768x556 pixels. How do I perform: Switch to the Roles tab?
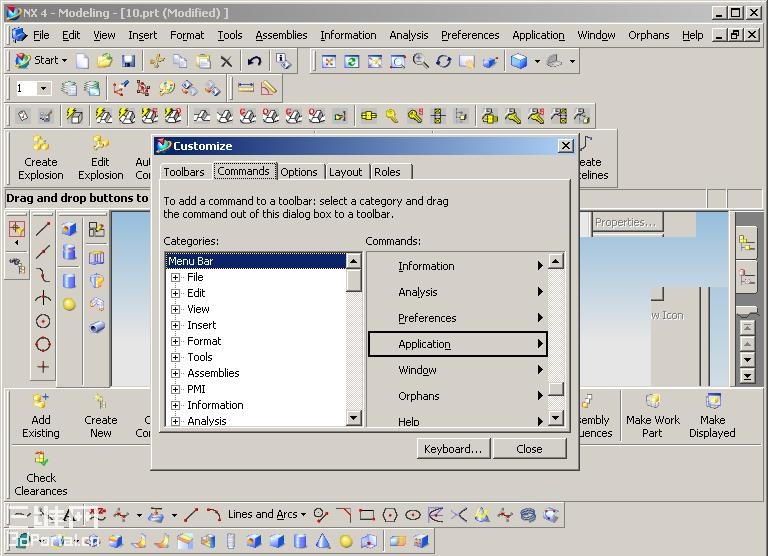coord(387,172)
